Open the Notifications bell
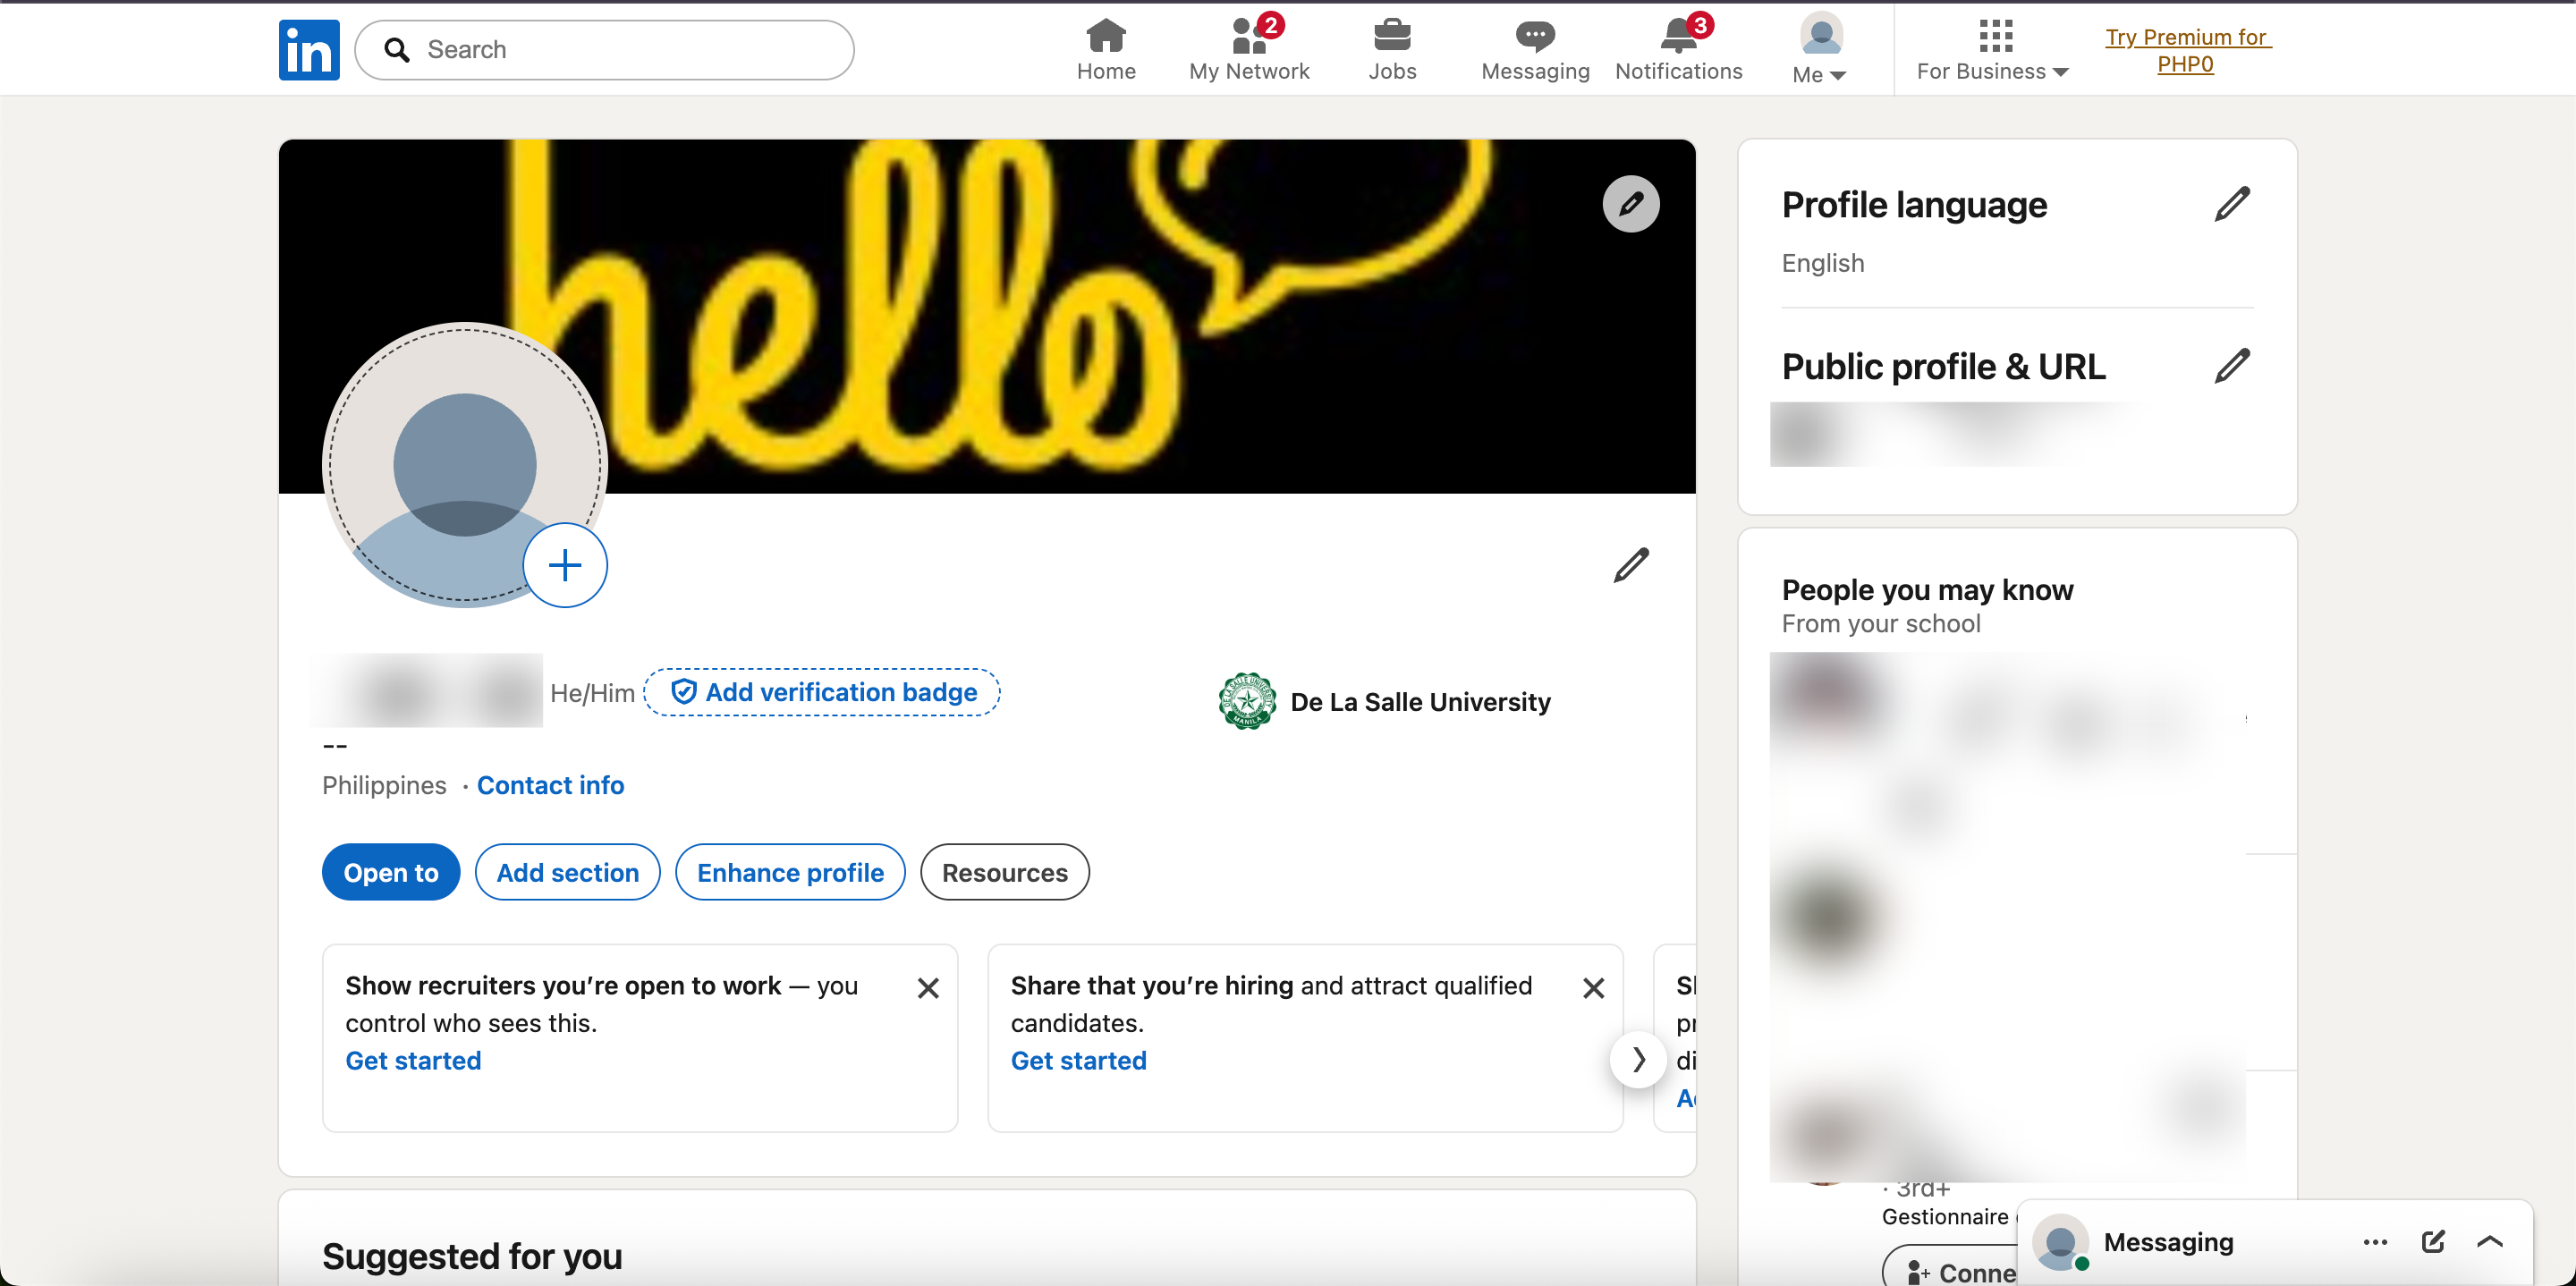Viewport: 2576px width, 1286px height. [1679, 48]
